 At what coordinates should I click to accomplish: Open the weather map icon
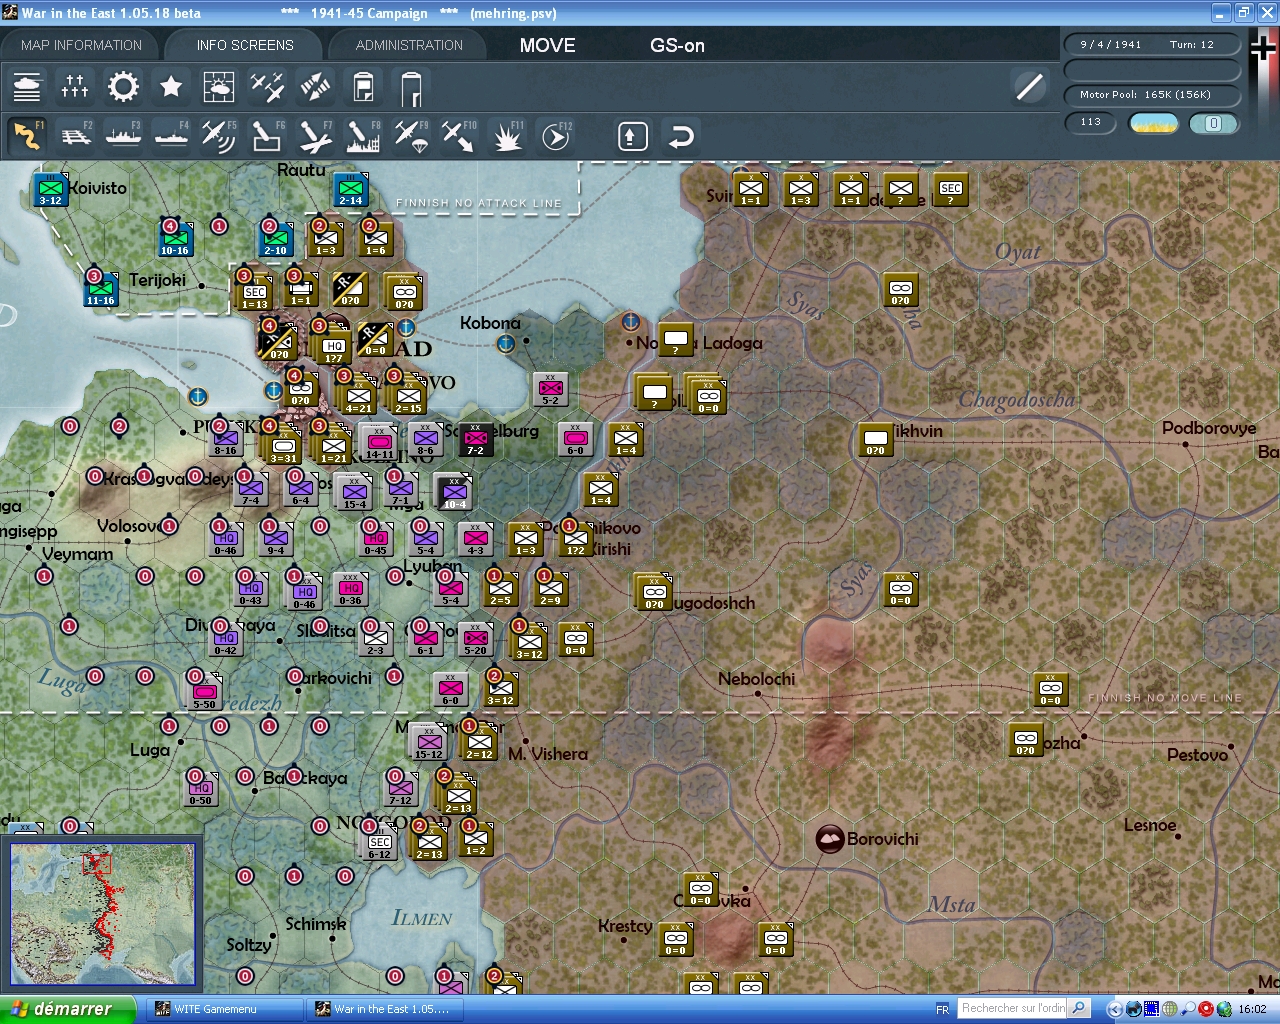(219, 87)
